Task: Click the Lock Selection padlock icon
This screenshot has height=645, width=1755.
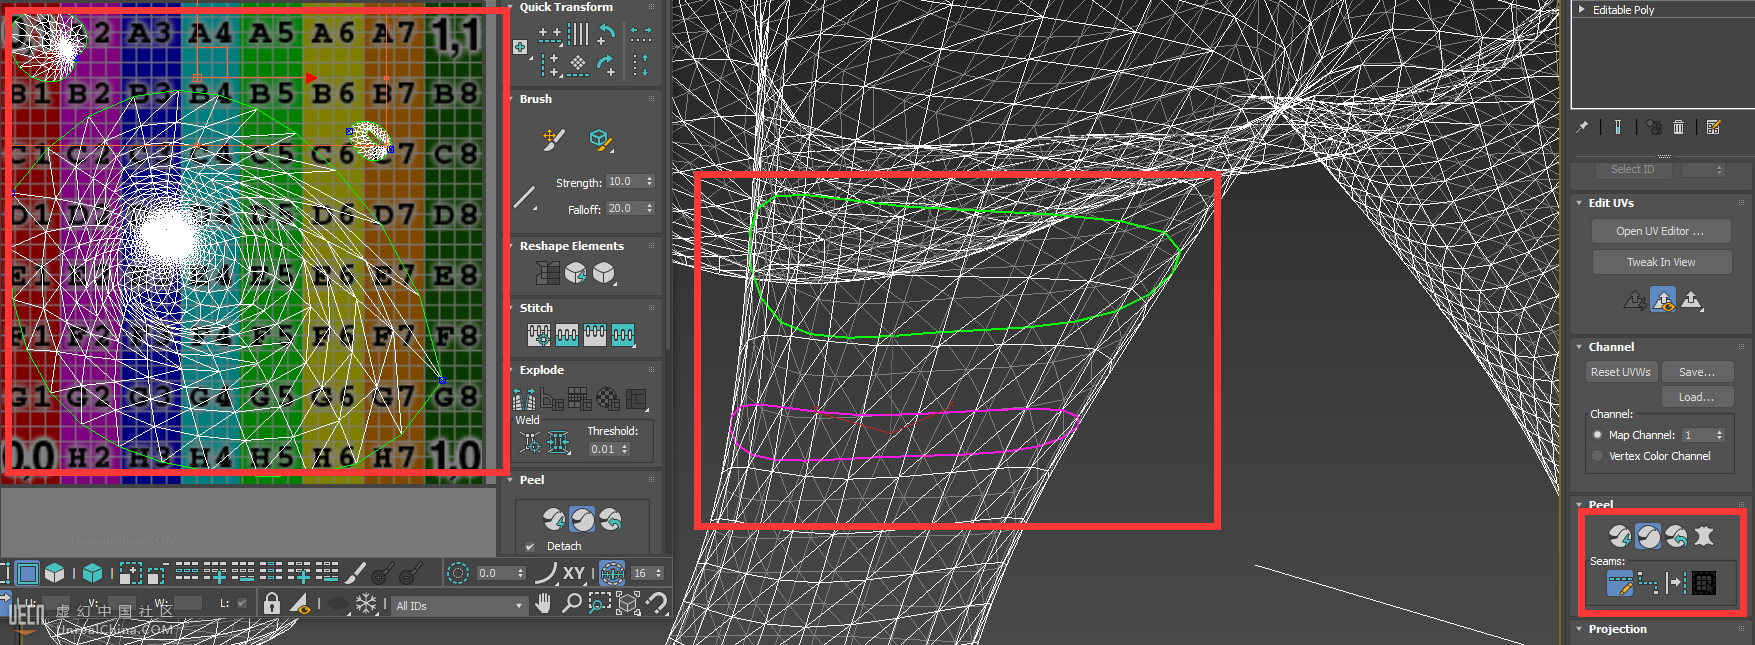Action: click(x=271, y=603)
